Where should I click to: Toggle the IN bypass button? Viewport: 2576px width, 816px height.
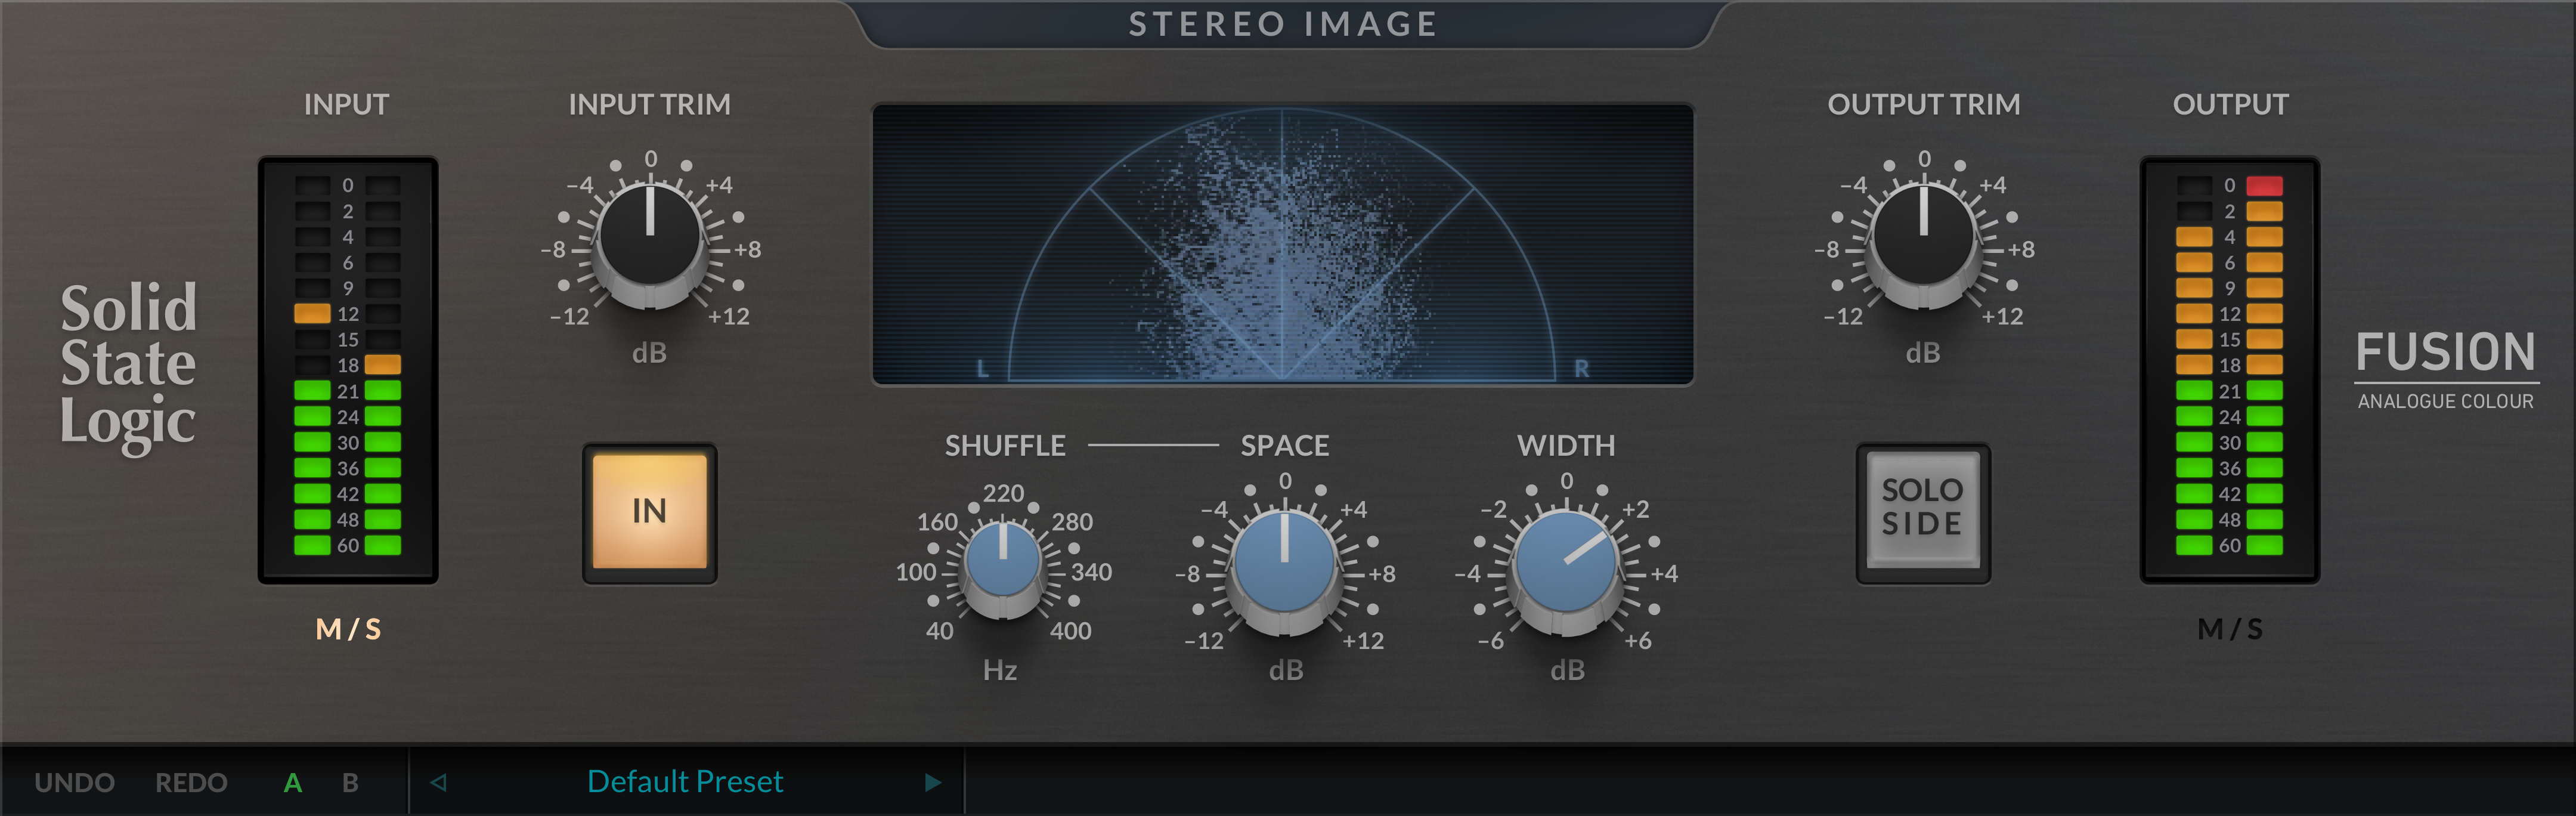(650, 511)
